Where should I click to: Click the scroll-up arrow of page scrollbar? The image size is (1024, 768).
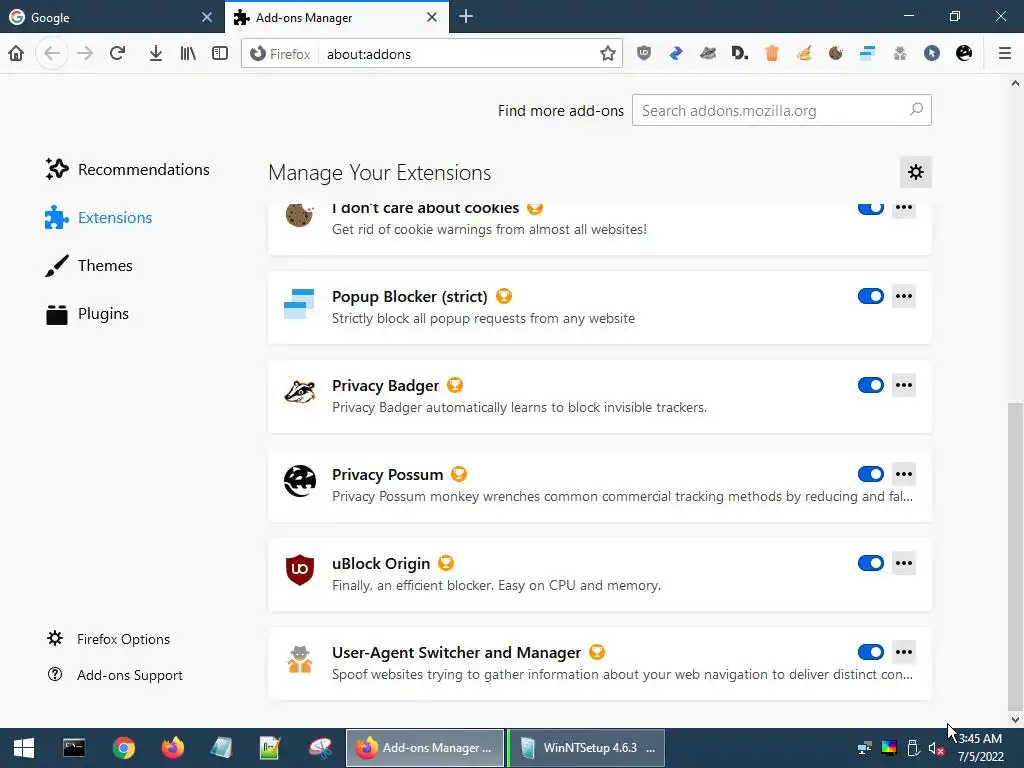coord(1015,84)
